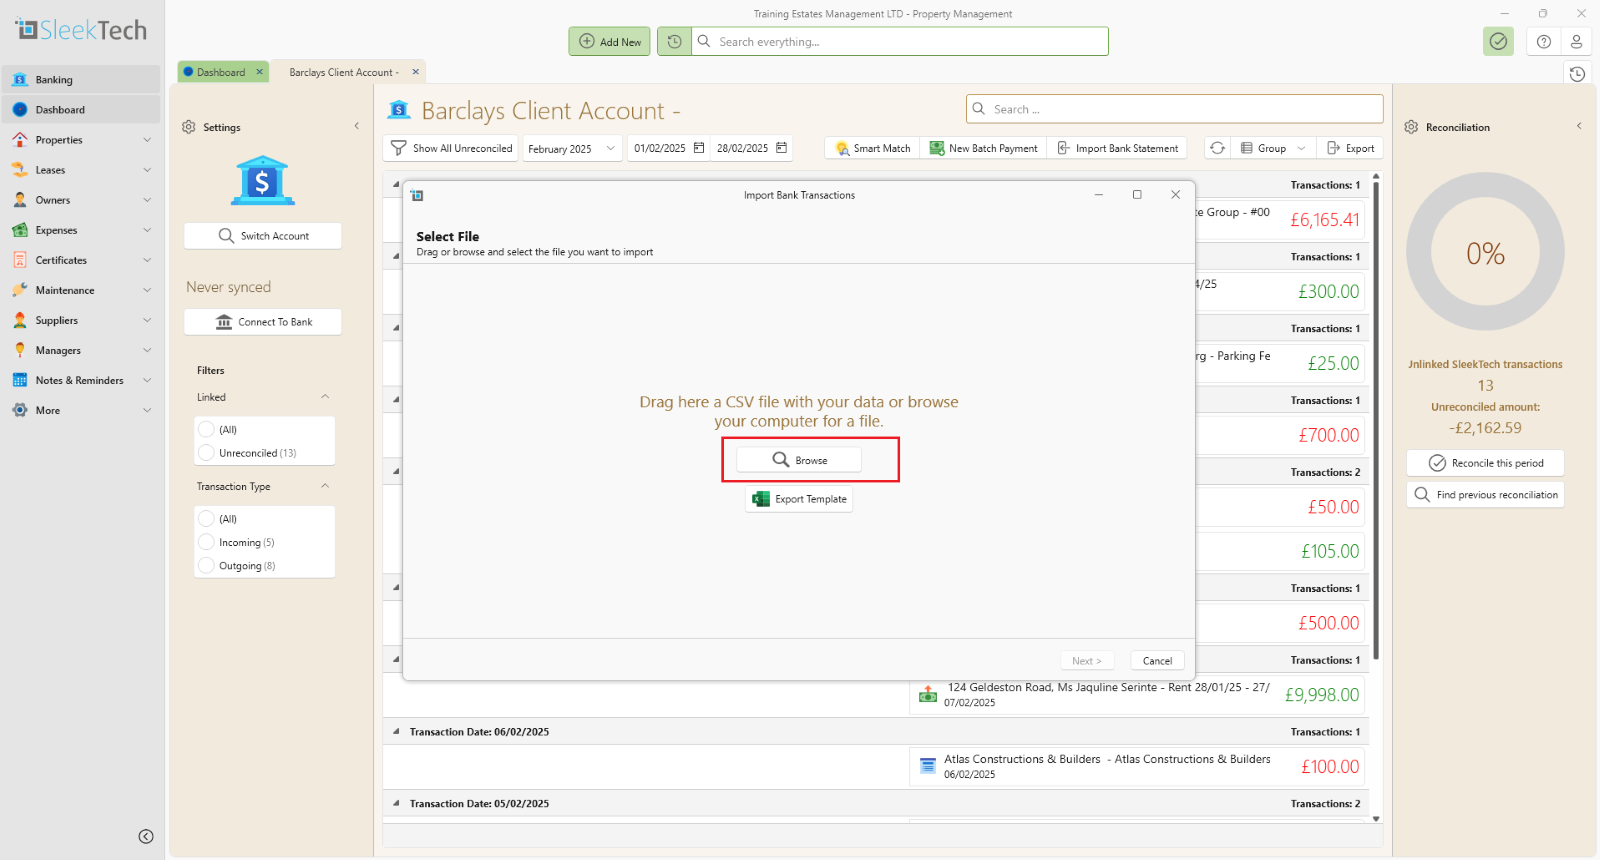Open the user profile icon
This screenshot has height=860, width=1600.
pos(1576,42)
